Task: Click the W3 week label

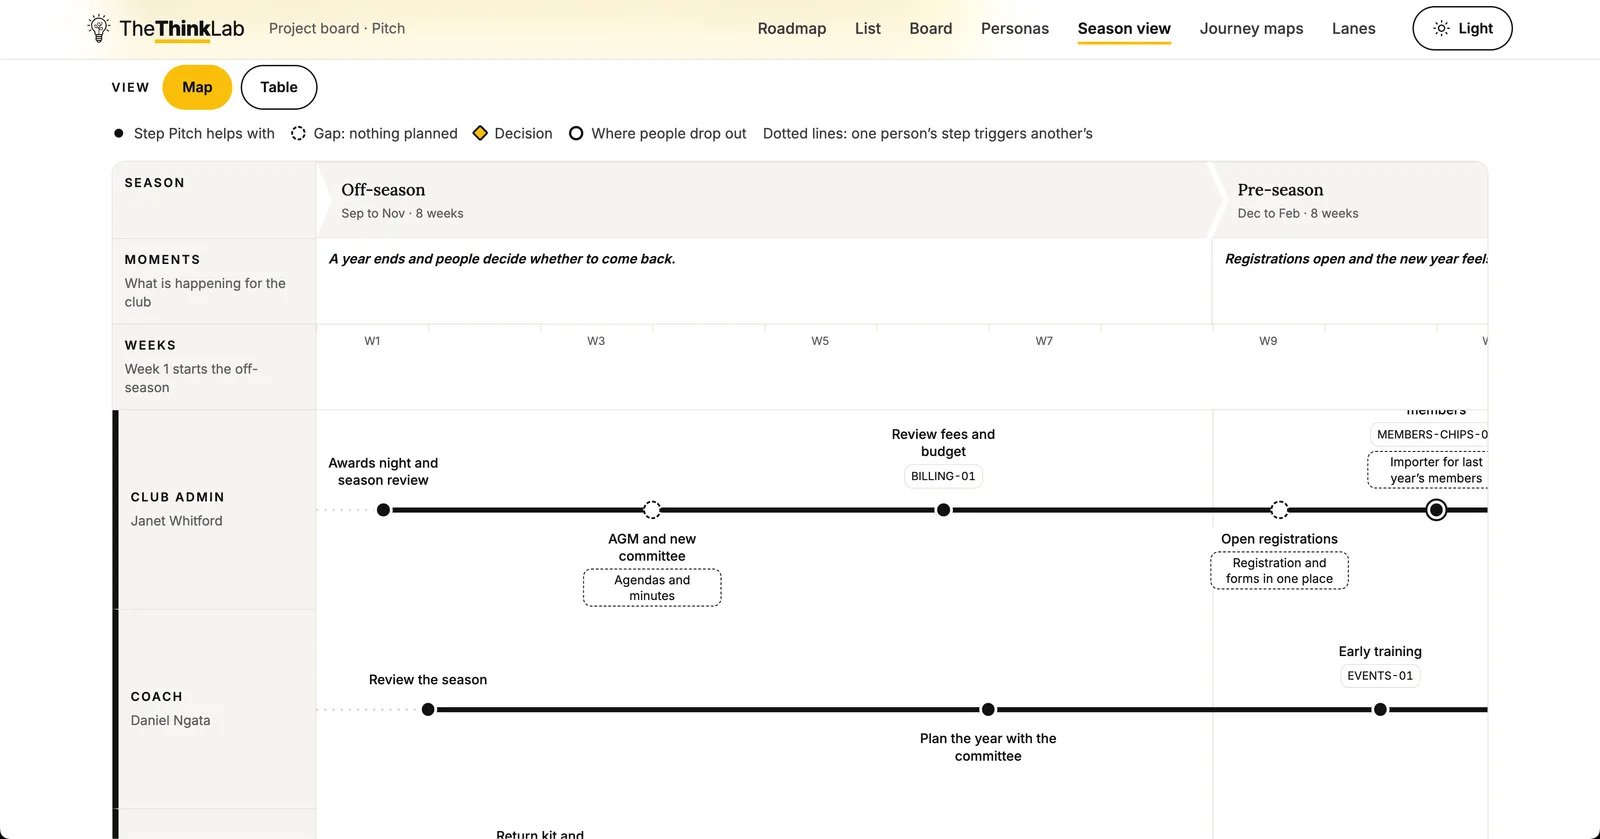Action: pyautogui.click(x=596, y=341)
